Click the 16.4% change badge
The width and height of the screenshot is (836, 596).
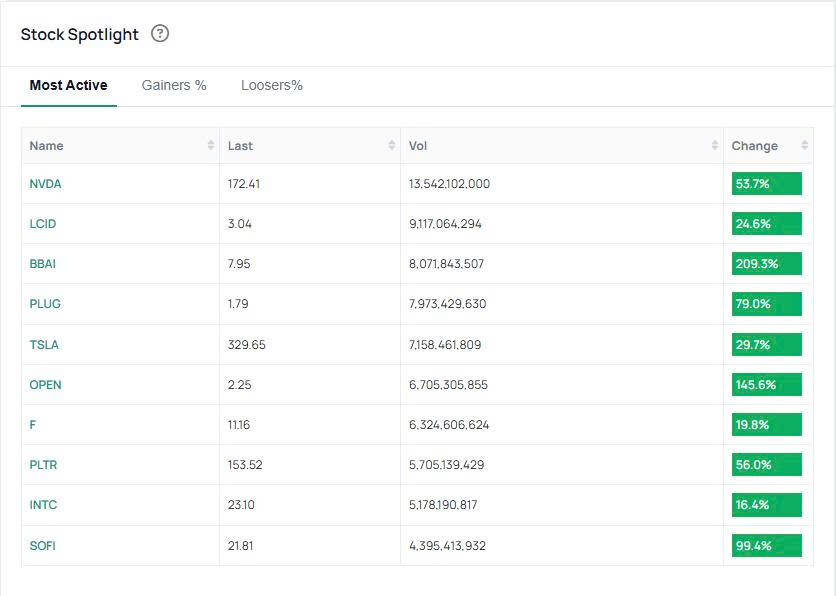(x=767, y=505)
